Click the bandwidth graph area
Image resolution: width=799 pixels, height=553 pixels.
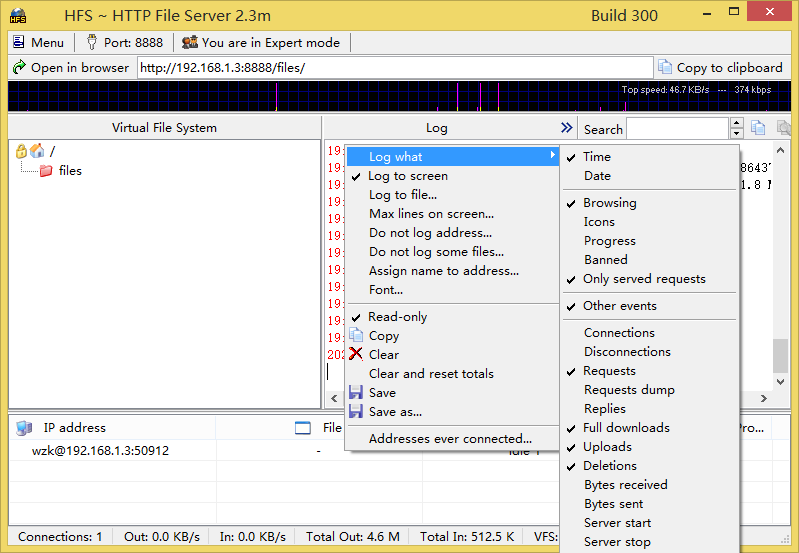[399, 96]
